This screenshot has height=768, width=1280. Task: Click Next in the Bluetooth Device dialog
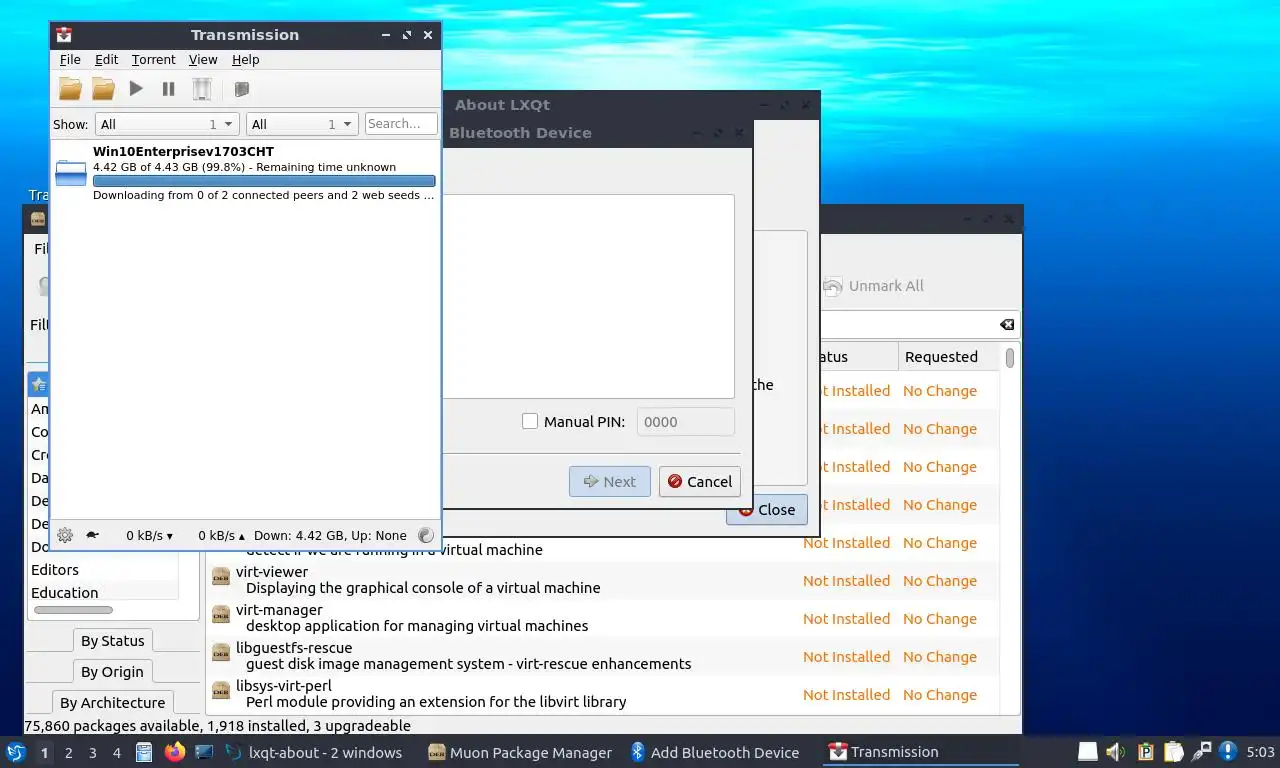pyautogui.click(x=610, y=481)
